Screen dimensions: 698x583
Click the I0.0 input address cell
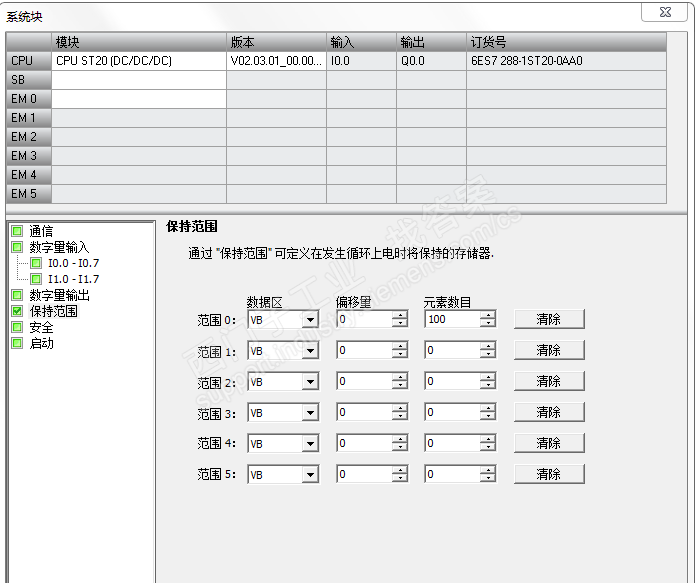[361, 61]
